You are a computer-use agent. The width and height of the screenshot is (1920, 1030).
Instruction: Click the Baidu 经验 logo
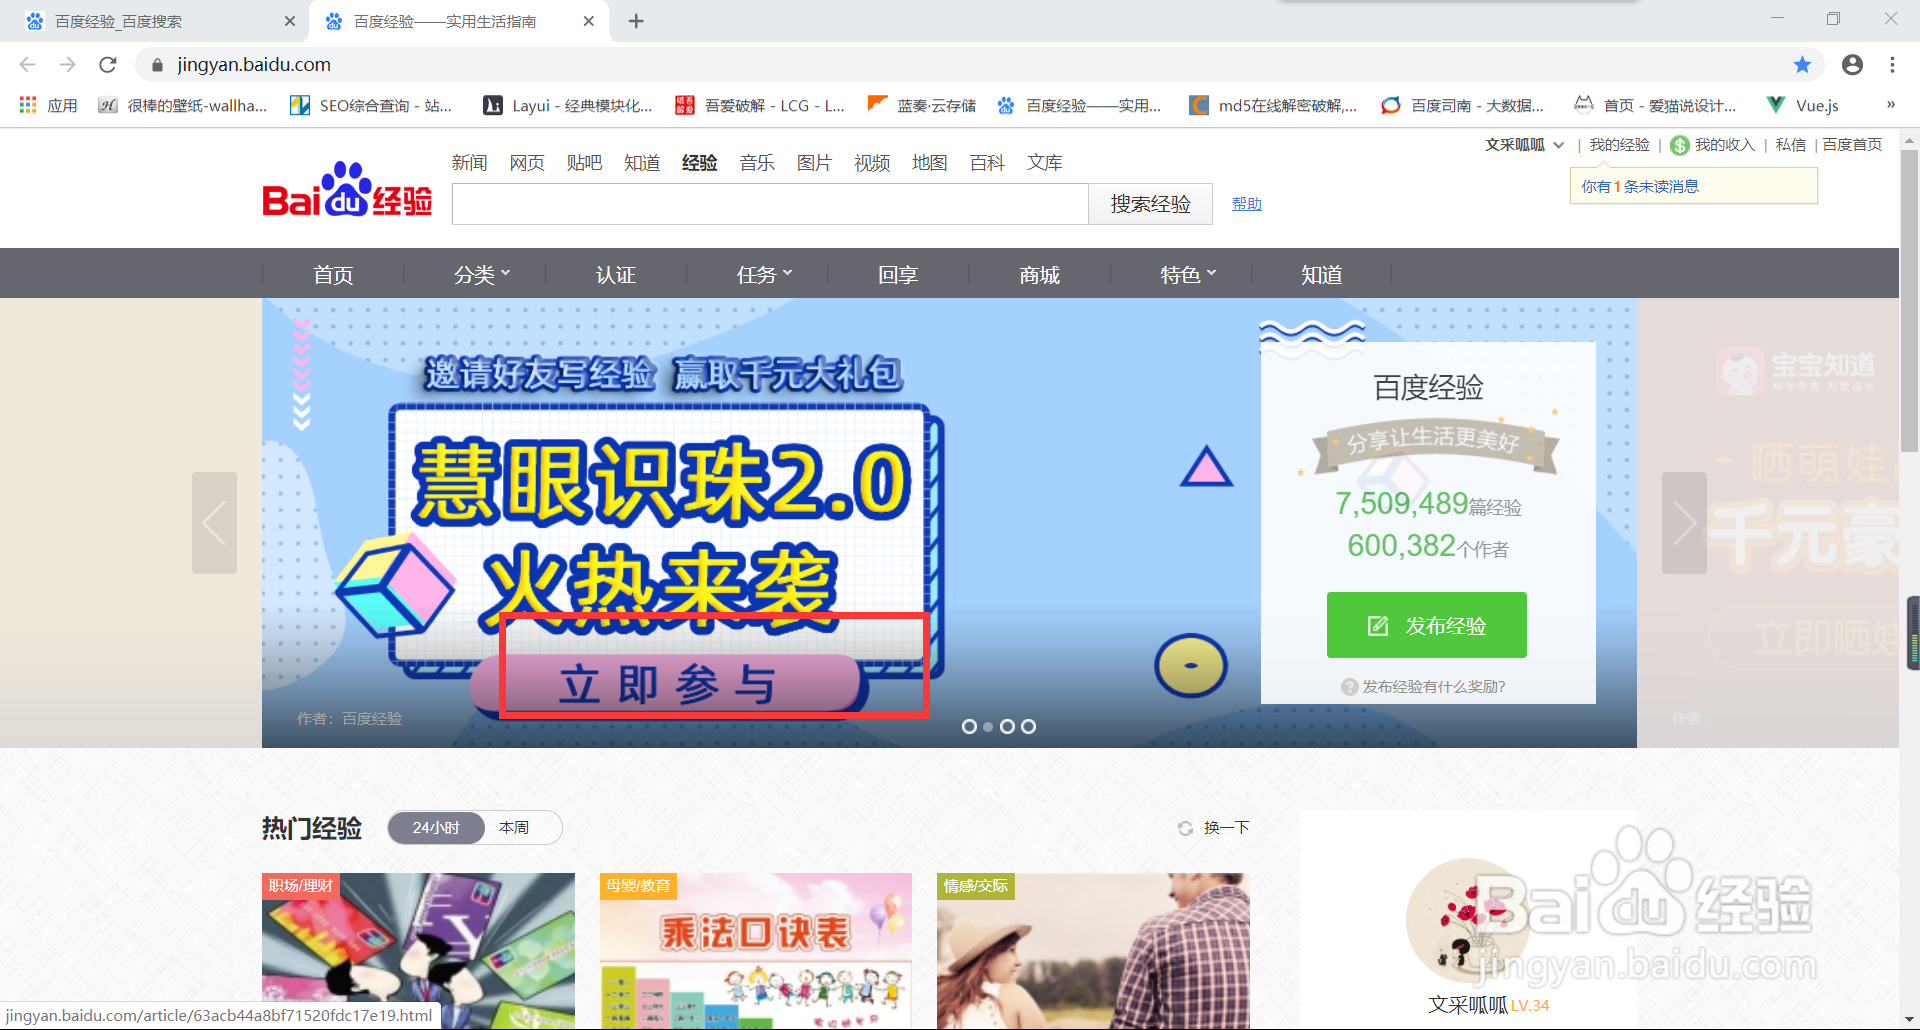click(x=347, y=189)
